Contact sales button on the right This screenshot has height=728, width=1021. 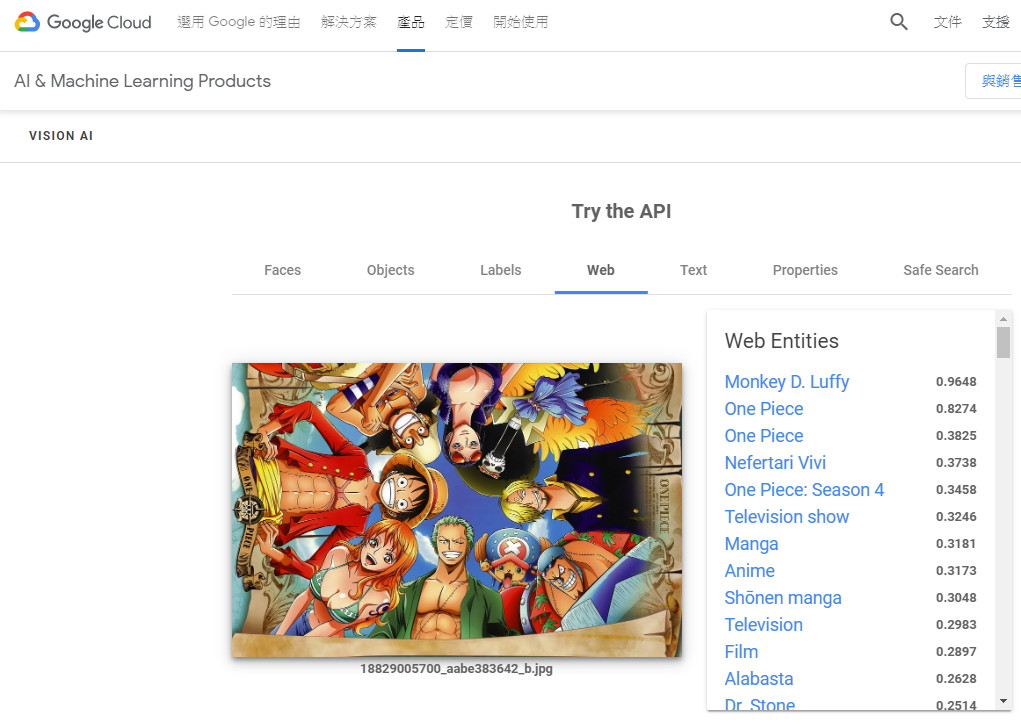(993, 81)
